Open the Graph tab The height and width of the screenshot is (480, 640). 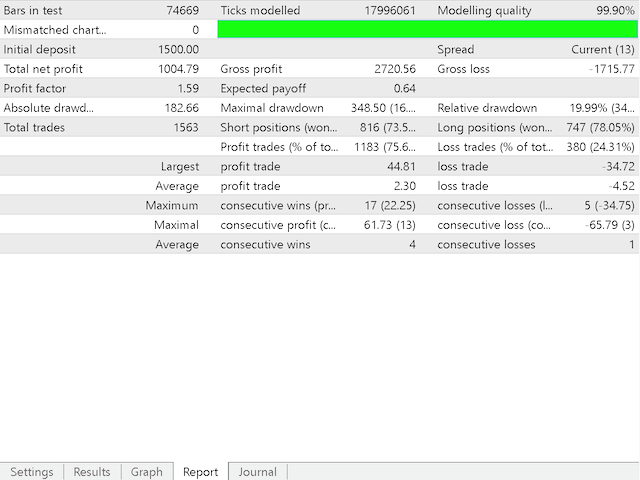[x=147, y=472]
